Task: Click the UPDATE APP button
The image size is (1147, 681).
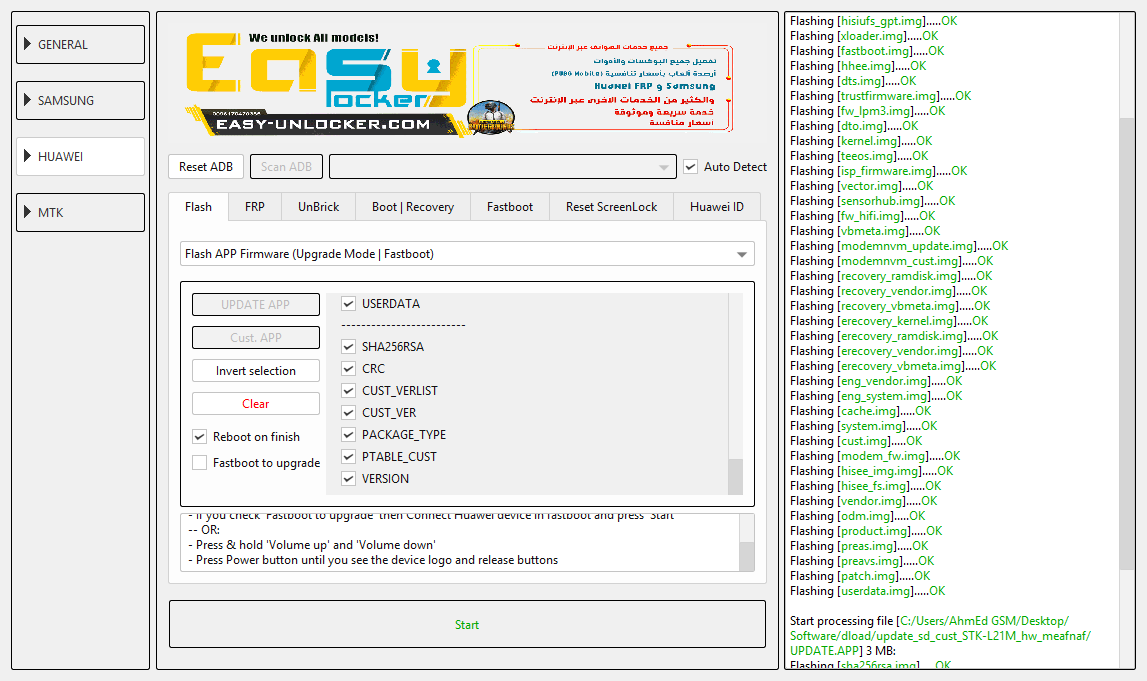Action: (x=255, y=304)
